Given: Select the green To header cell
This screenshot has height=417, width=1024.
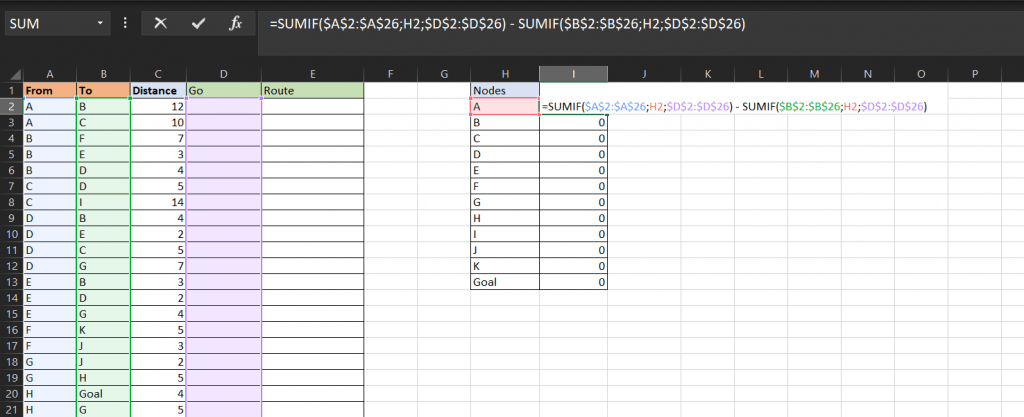Looking at the screenshot, I should click(103, 91).
